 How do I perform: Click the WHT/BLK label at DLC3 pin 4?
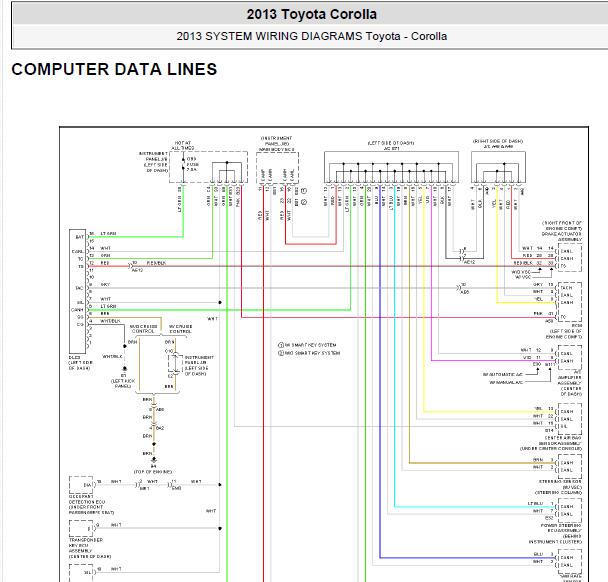coord(111,321)
